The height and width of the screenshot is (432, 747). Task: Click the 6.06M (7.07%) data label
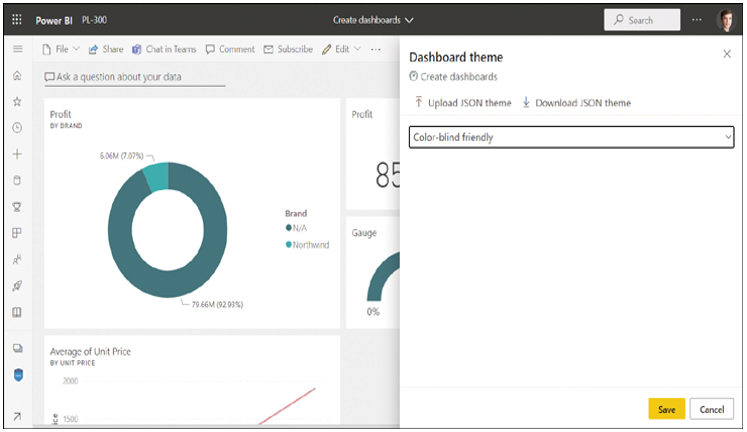click(121, 156)
